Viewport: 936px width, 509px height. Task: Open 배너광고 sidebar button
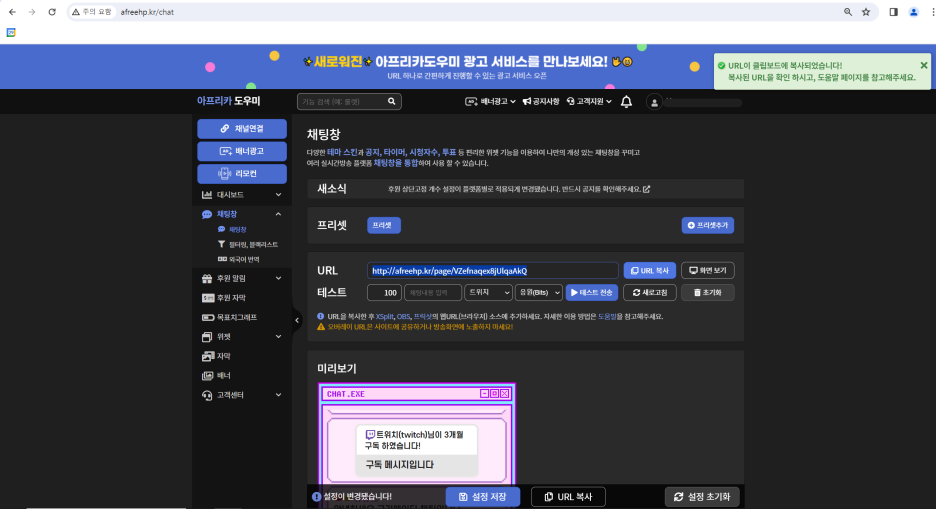pos(242,151)
